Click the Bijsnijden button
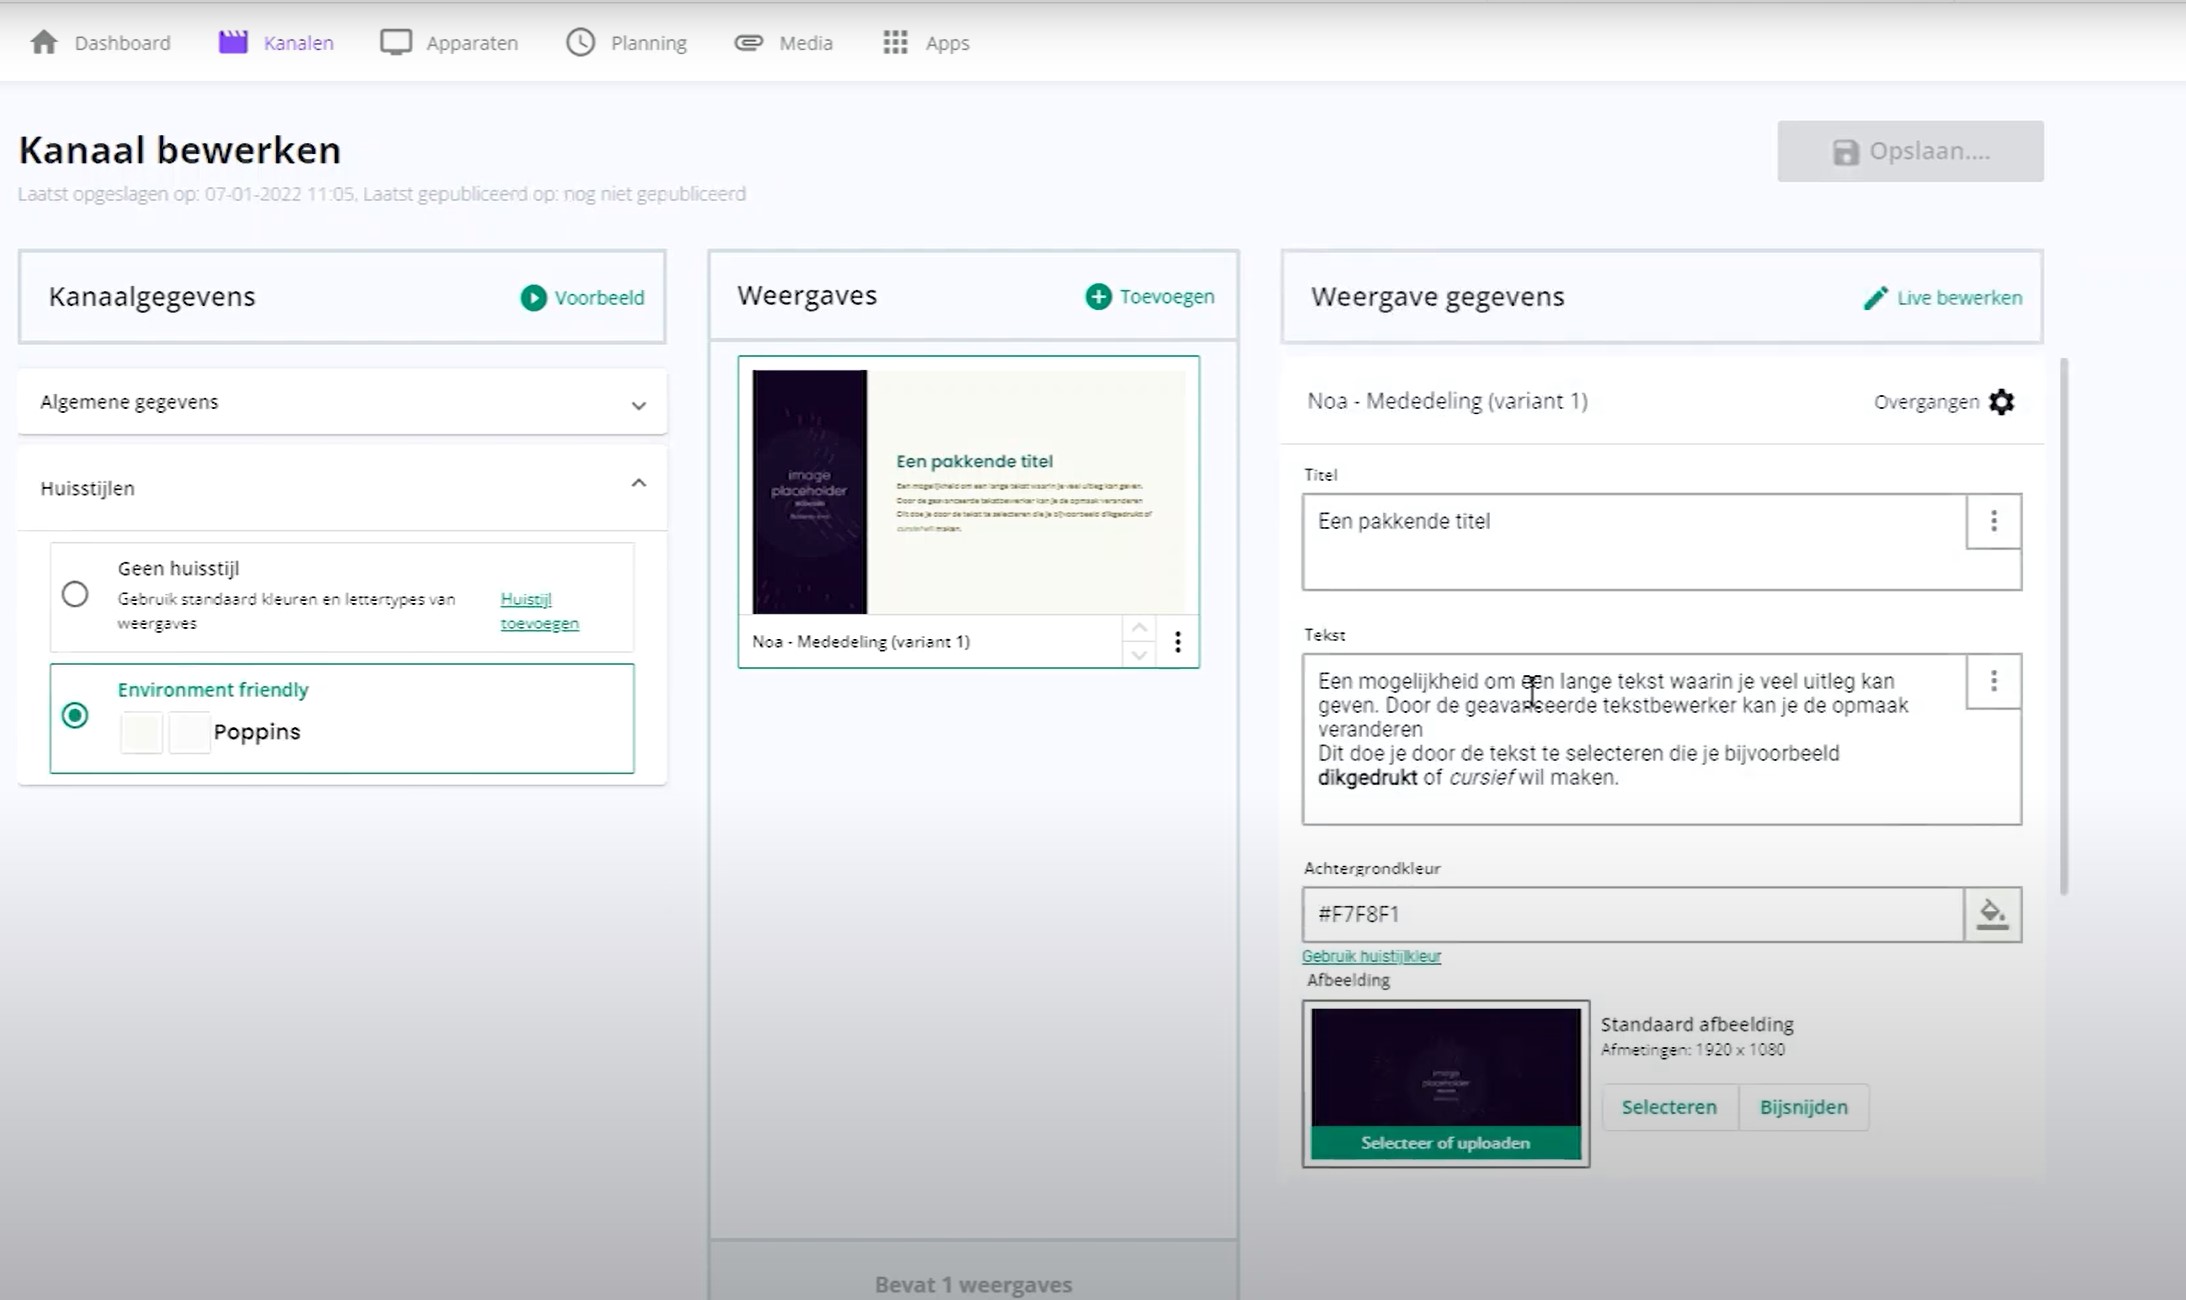The height and width of the screenshot is (1300, 2186). point(1803,1107)
